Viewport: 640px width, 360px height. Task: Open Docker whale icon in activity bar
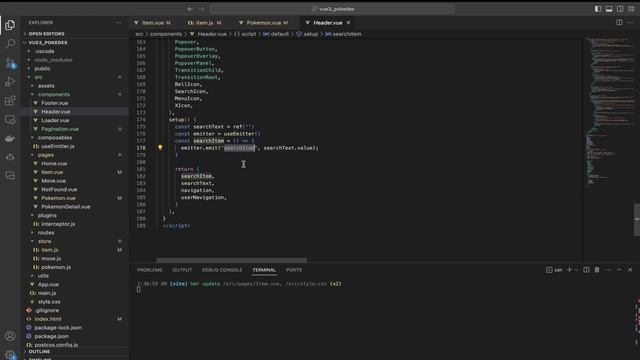10,138
